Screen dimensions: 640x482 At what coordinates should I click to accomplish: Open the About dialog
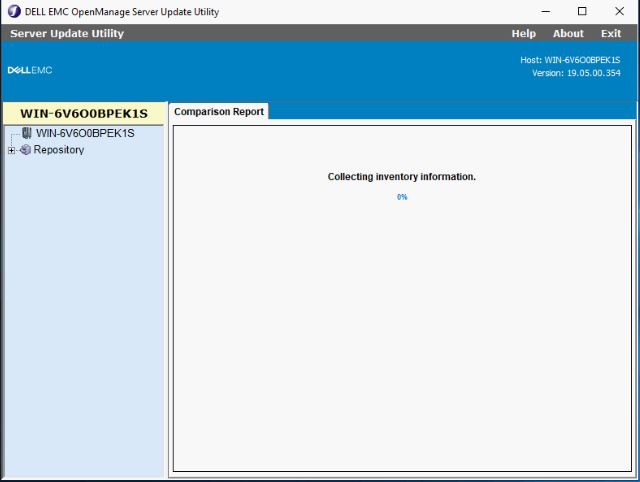tap(568, 33)
